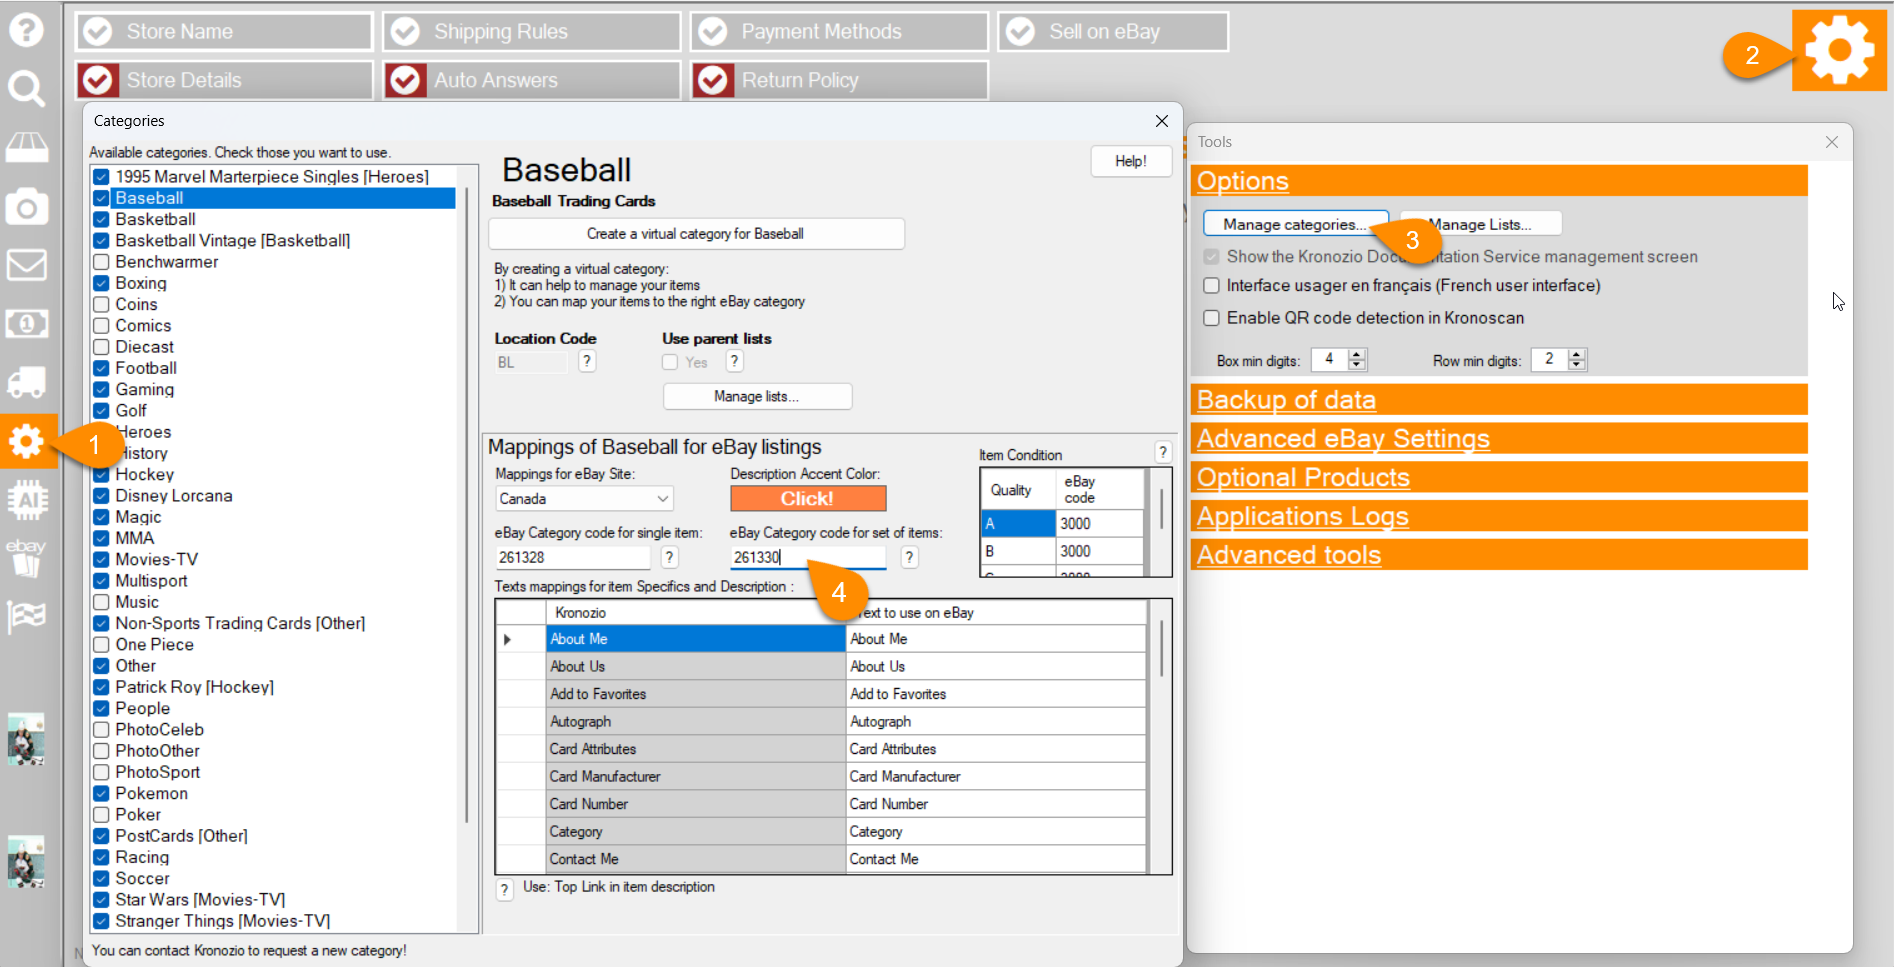Click the help icon beside Use parent lists

pyautogui.click(x=734, y=362)
